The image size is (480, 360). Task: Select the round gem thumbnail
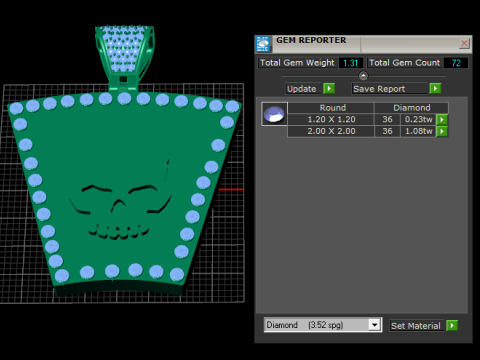(274, 114)
